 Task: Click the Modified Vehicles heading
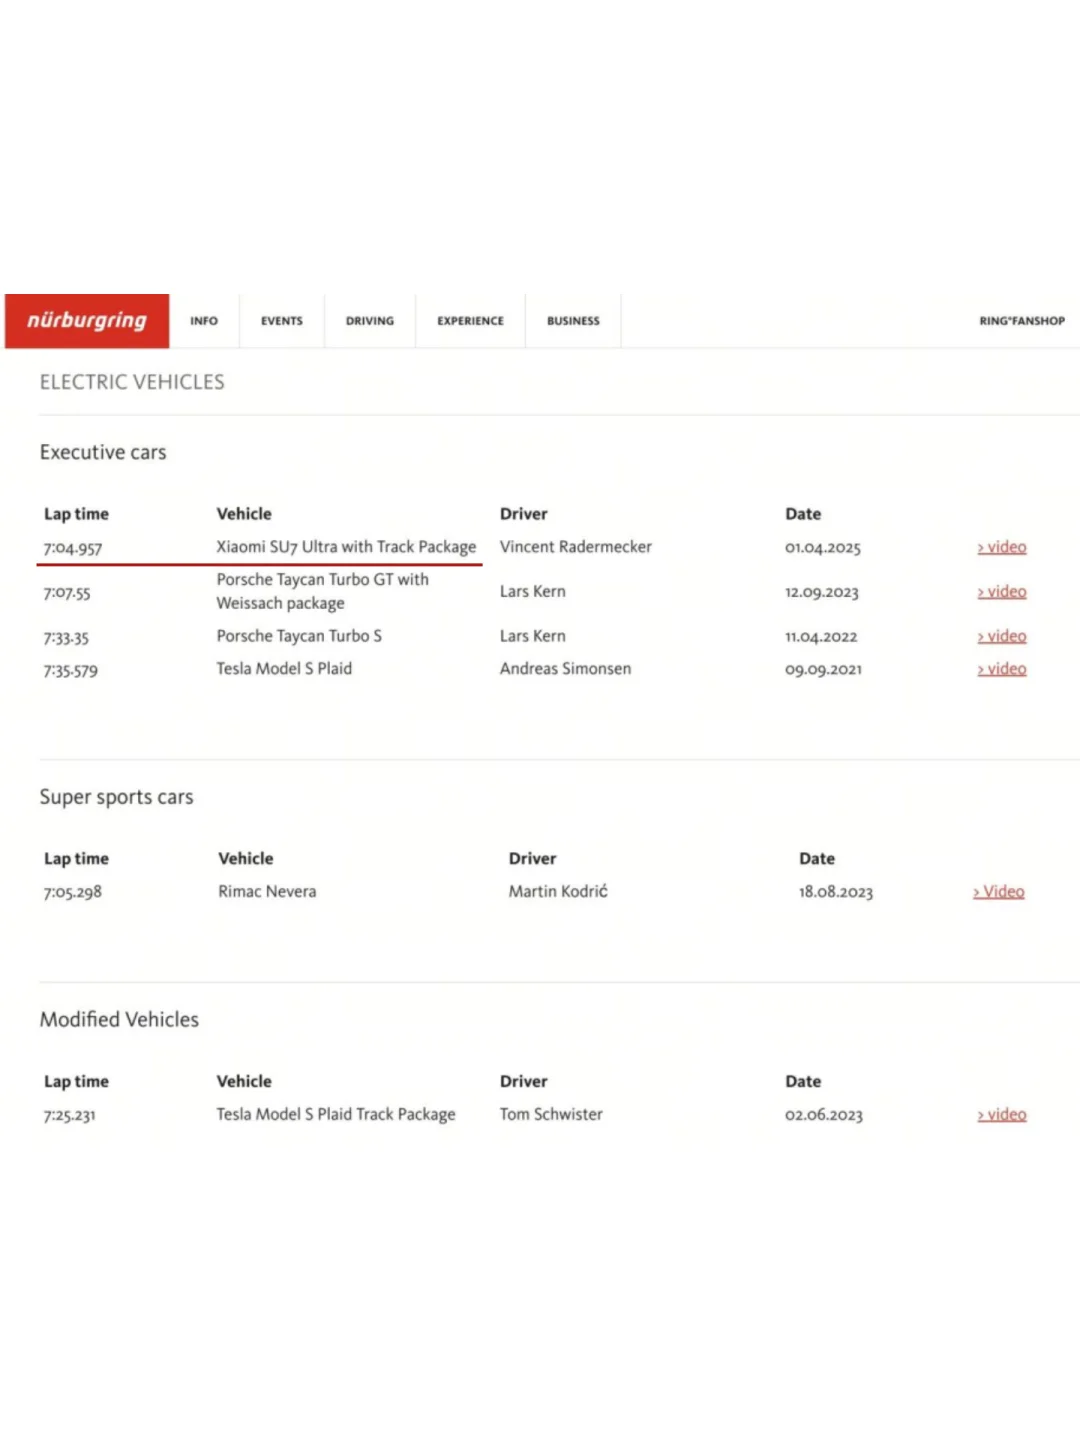(x=119, y=1020)
